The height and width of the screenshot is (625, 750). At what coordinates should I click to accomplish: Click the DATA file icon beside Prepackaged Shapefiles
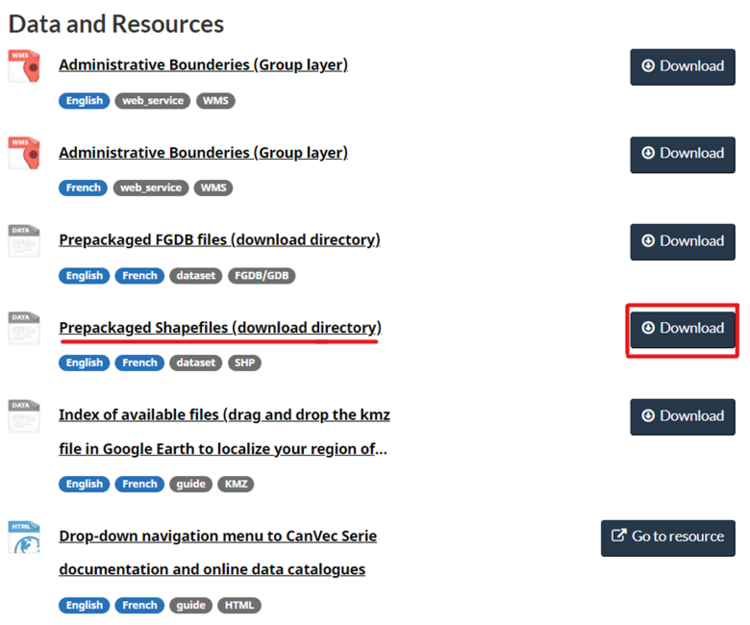coord(24,328)
